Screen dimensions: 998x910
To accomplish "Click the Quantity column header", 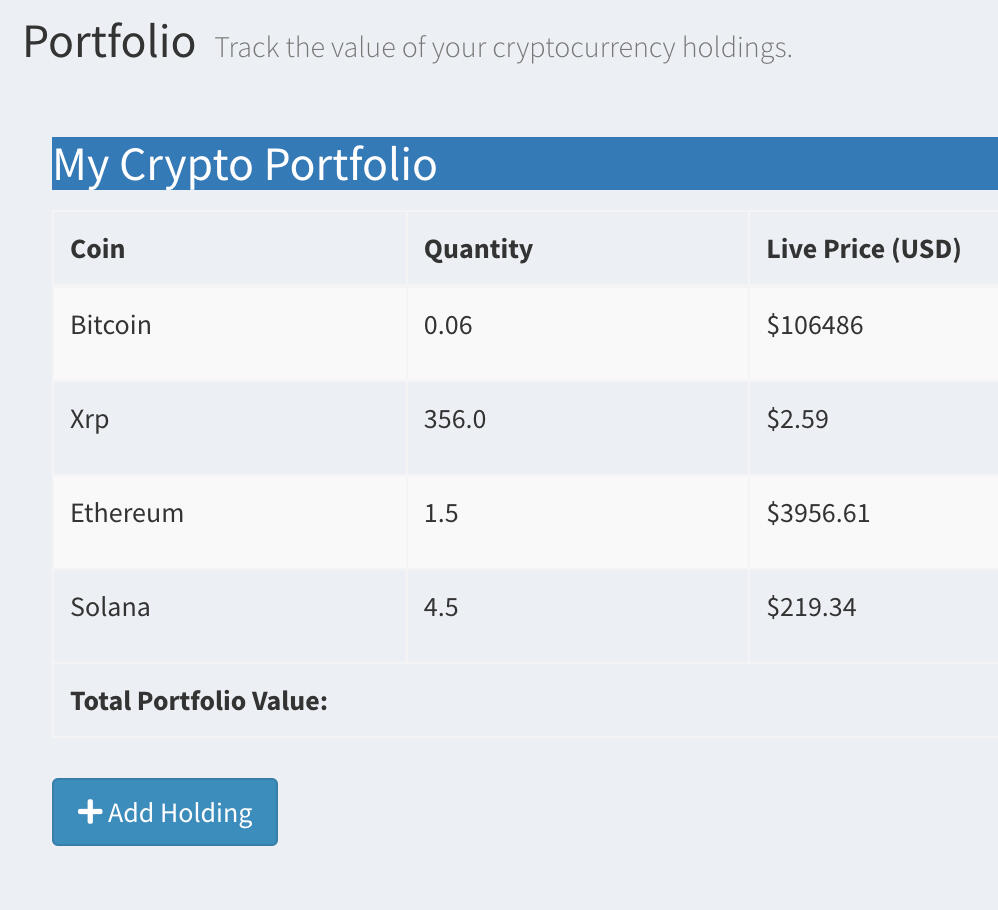I will tap(478, 248).
